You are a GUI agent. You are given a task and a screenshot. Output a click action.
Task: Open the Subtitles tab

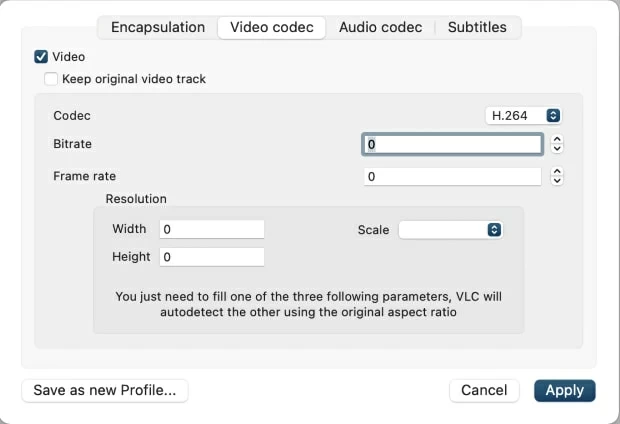(477, 27)
